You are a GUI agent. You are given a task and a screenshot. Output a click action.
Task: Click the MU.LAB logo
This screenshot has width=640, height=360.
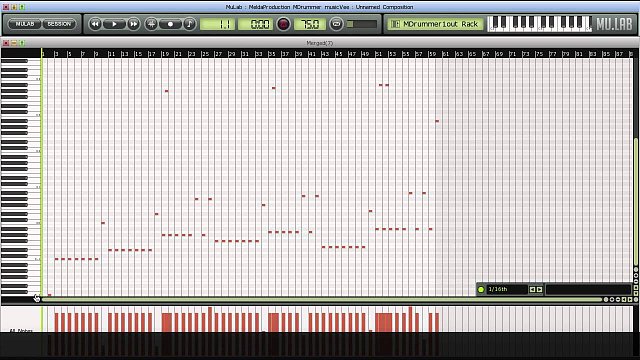[x=614, y=24]
